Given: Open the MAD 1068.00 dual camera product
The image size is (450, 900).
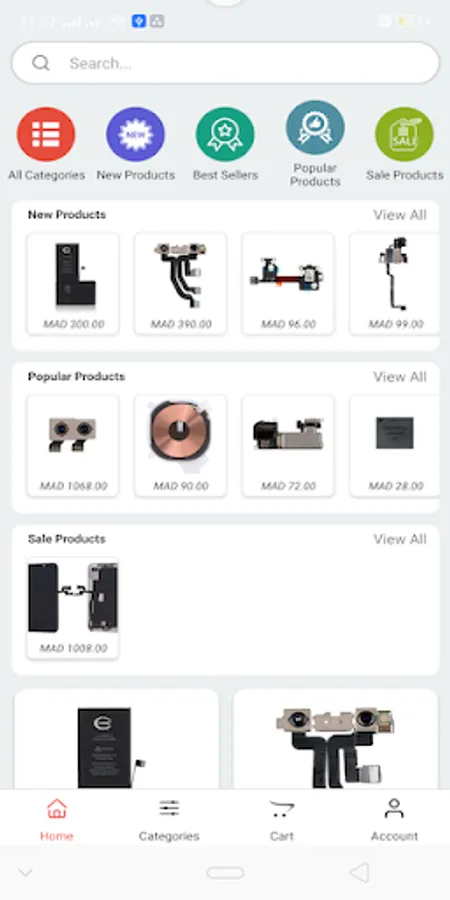Looking at the screenshot, I should 73,446.
